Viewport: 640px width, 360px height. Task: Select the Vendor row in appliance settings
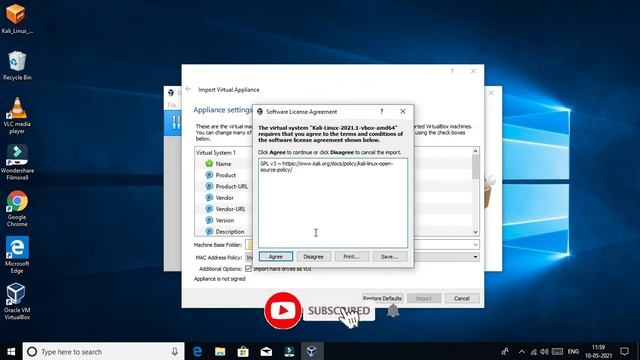tap(224, 198)
